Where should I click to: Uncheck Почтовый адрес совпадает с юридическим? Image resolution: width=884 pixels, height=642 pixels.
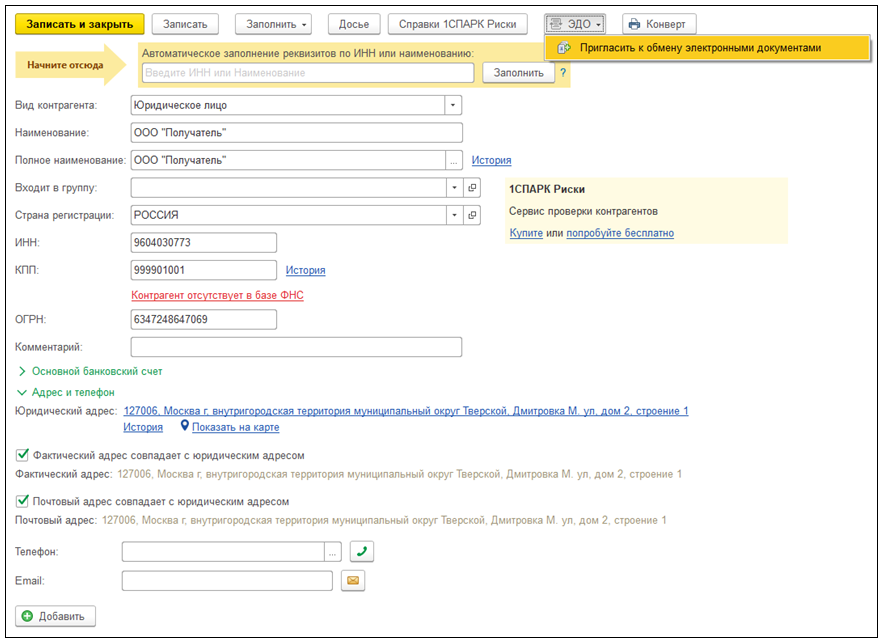tap(24, 502)
